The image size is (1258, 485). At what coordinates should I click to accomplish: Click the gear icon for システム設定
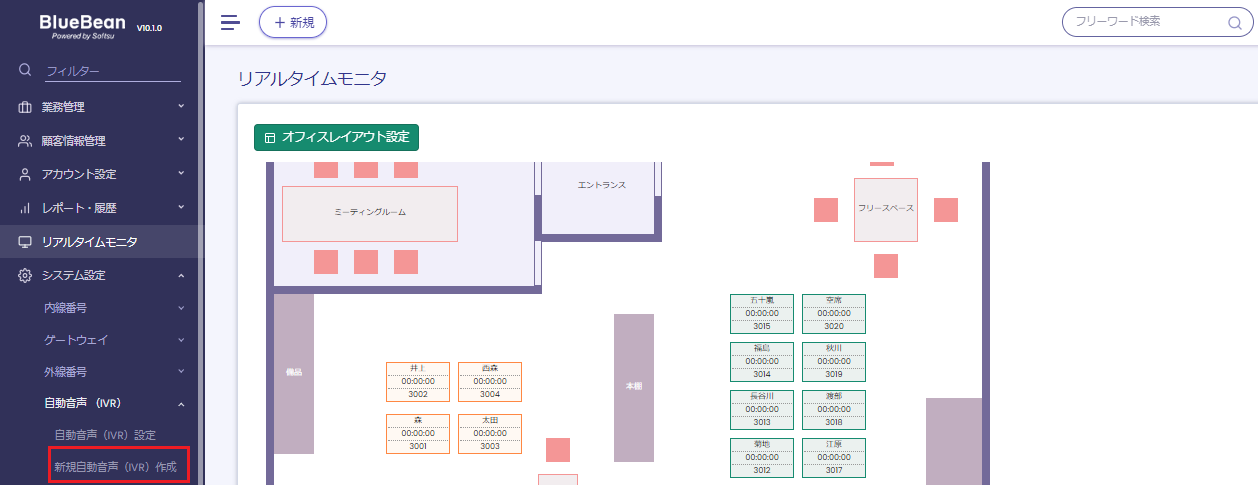click(26, 275)
